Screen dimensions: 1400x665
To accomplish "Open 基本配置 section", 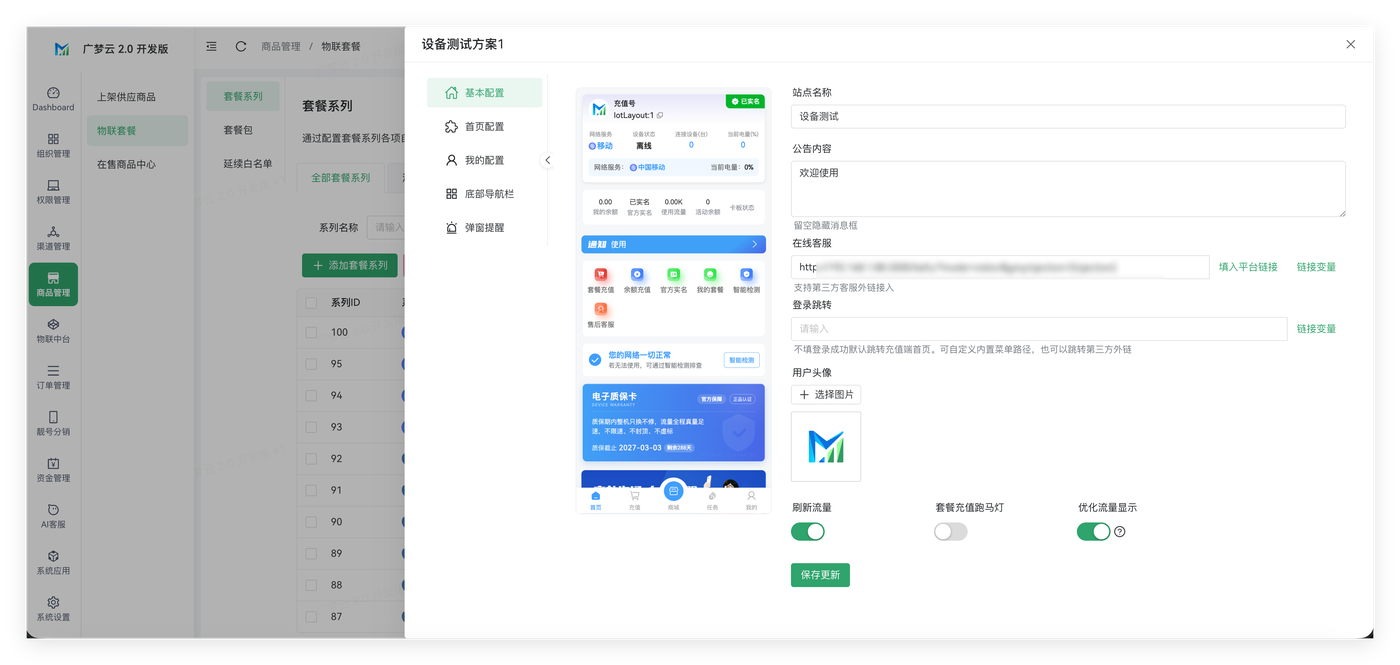I will pyautogui.click(x=484, y=93).
